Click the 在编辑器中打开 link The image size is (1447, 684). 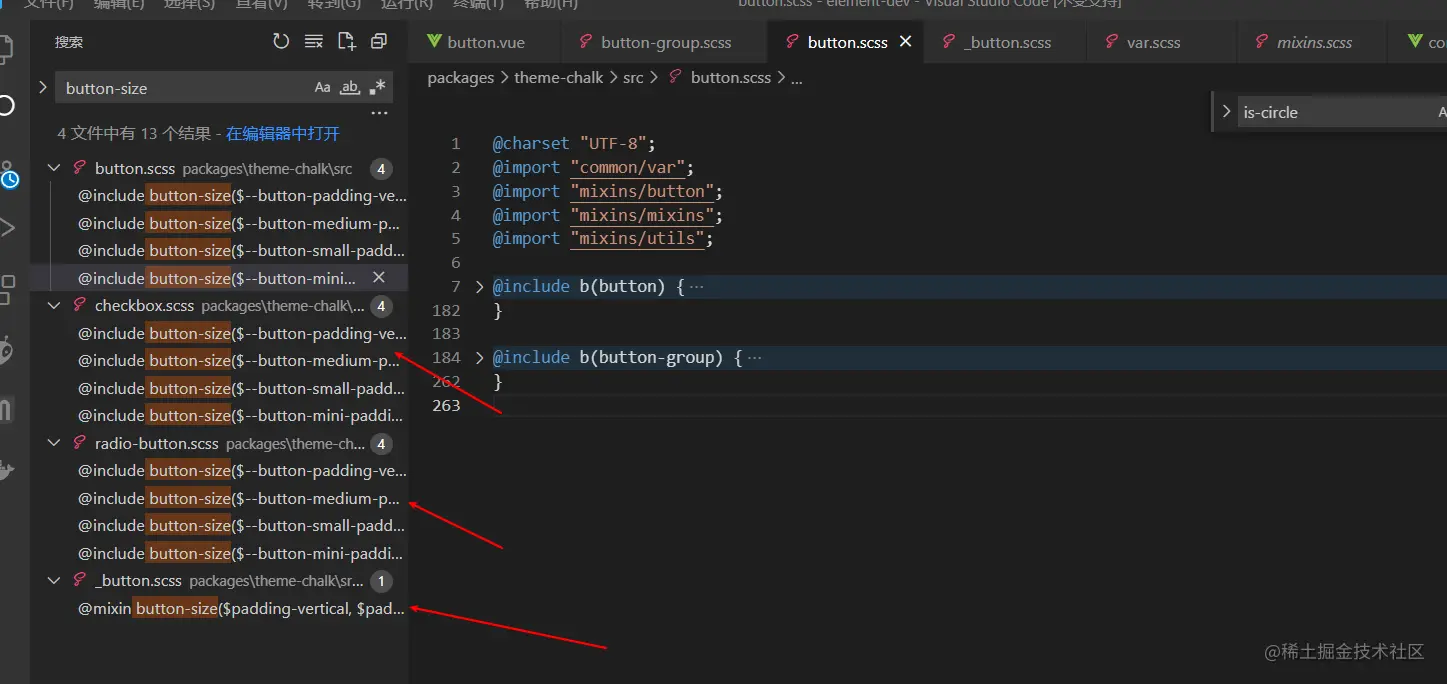tap(283, 133)
